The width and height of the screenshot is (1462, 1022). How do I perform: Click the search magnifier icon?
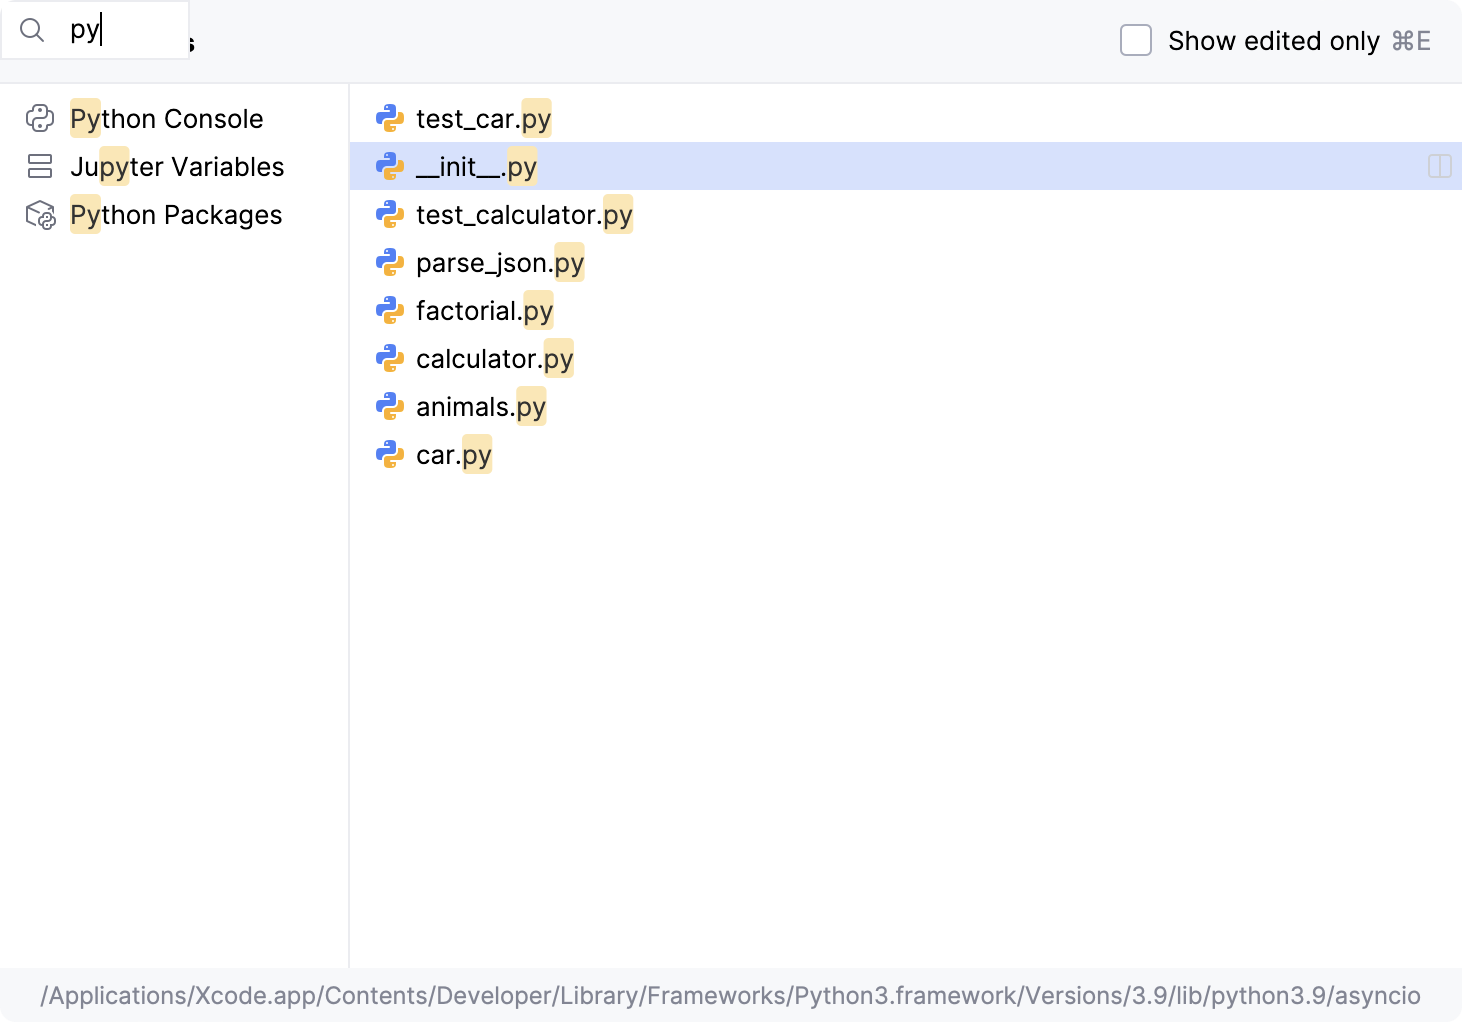pos(32,31)
